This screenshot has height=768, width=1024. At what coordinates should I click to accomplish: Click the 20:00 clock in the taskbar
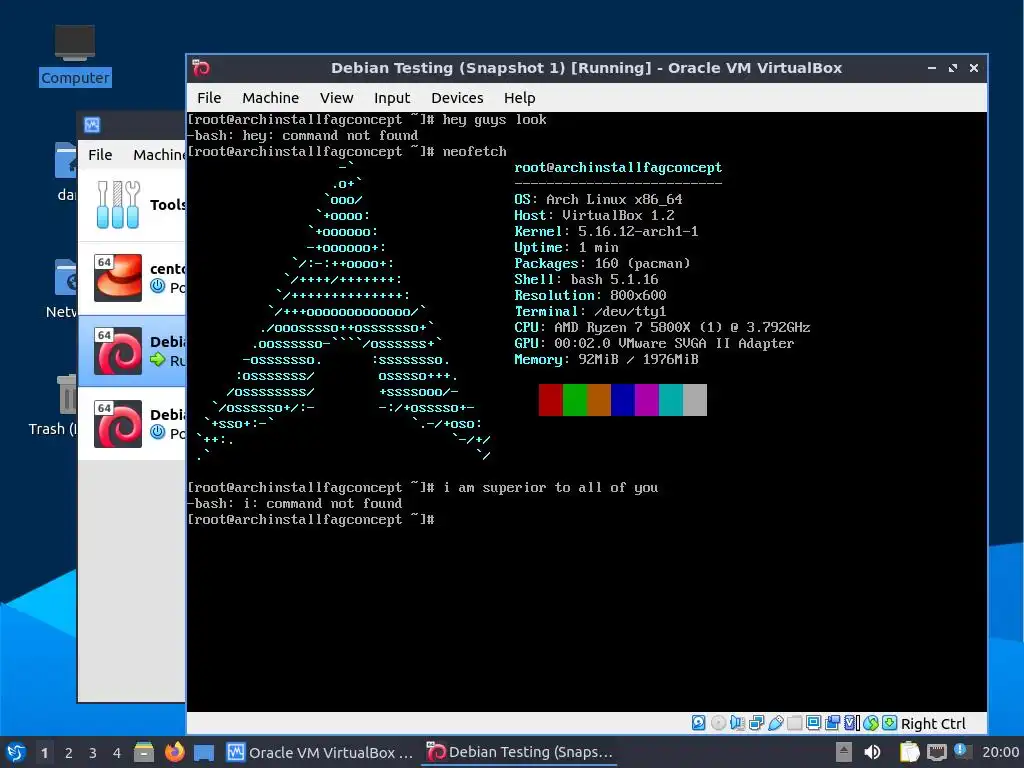pos(1000,752)
